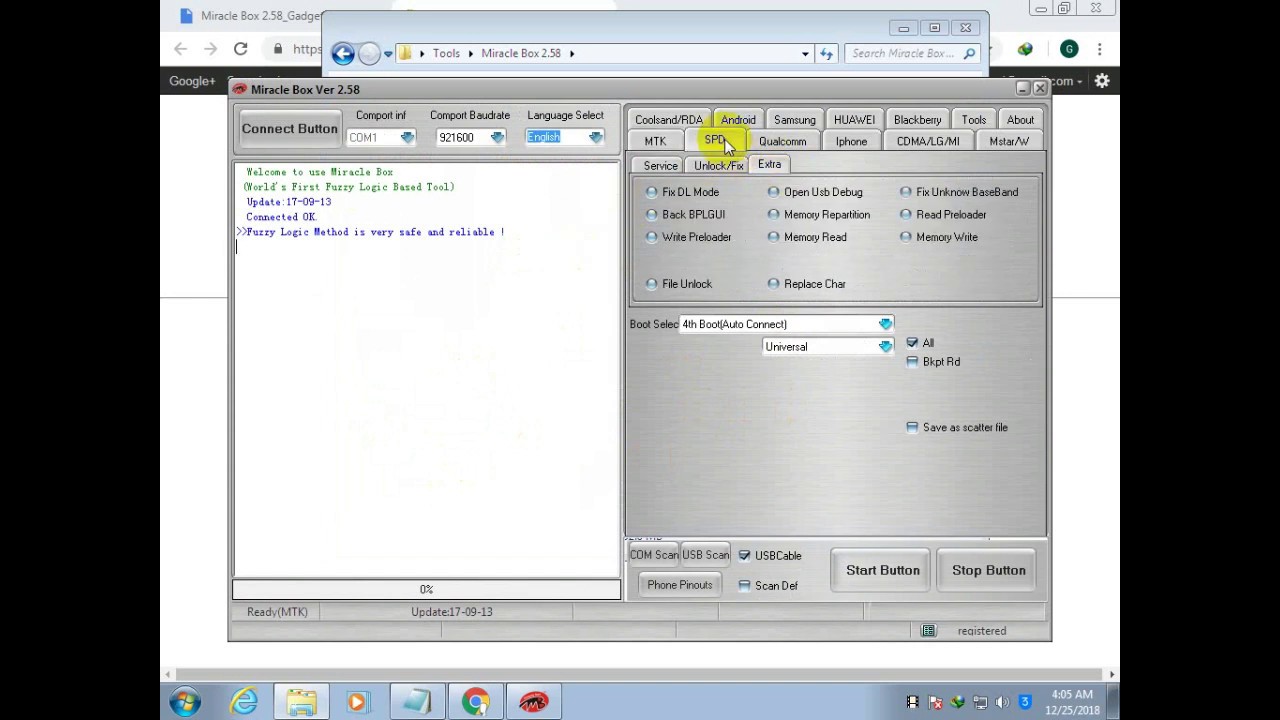The height and width of the screenshot is (720, 1280).
Task: Open Phone Pinouts
Action: (x=680, y=585)
